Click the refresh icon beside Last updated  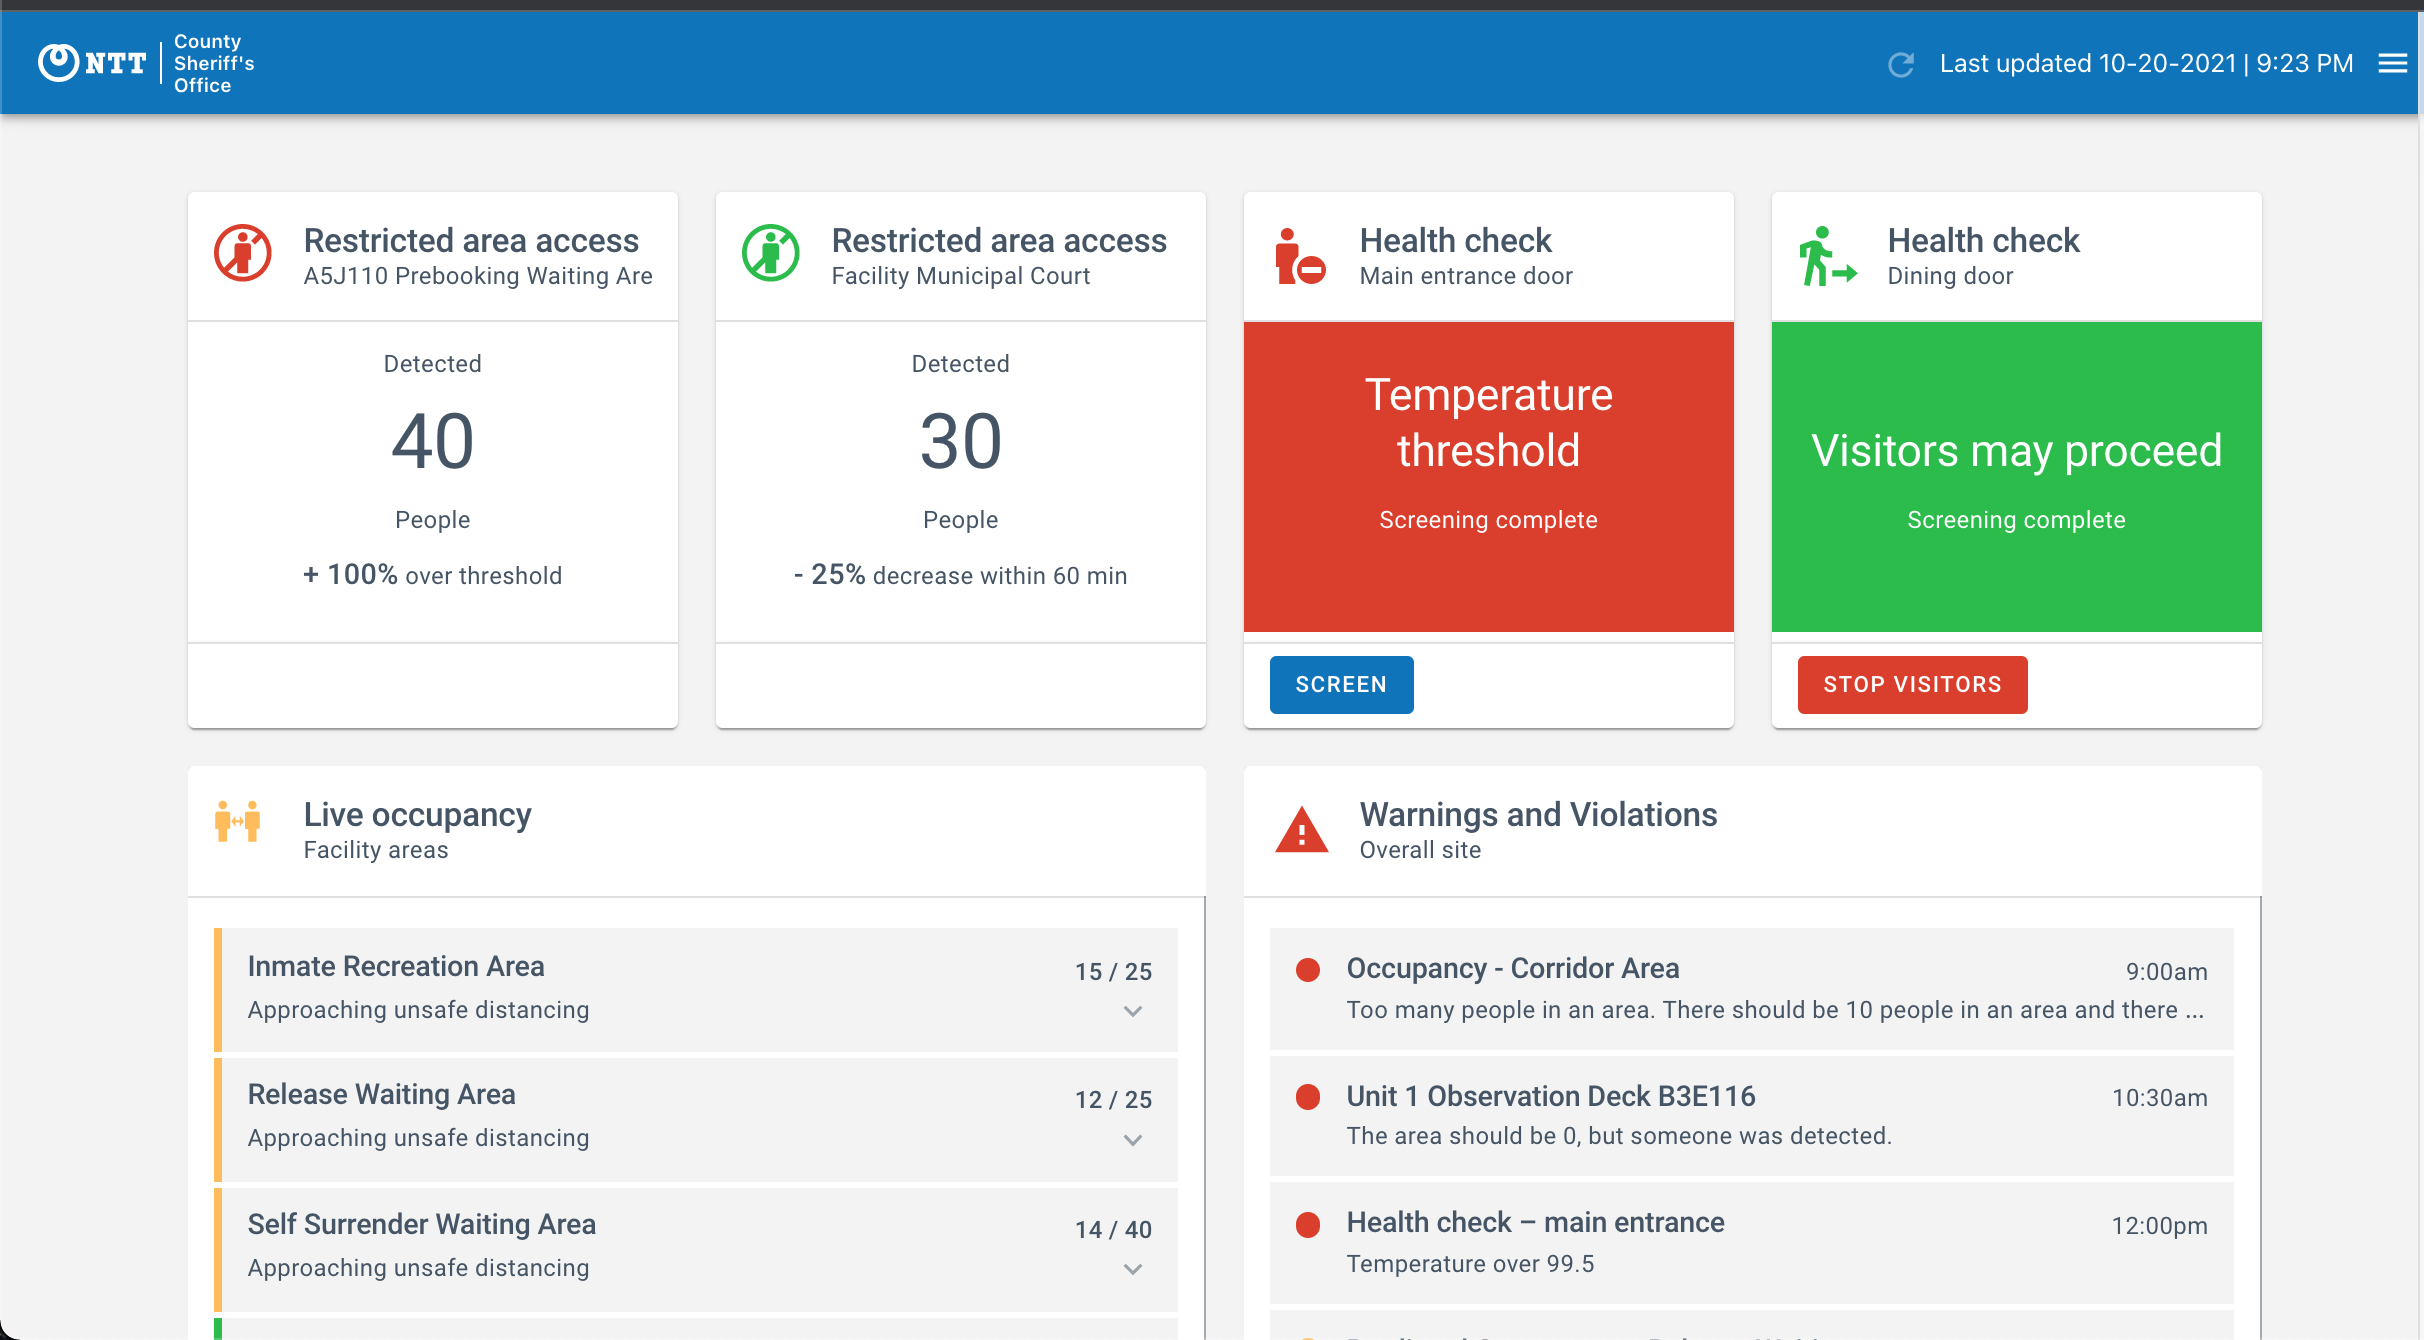[1901, 64]
